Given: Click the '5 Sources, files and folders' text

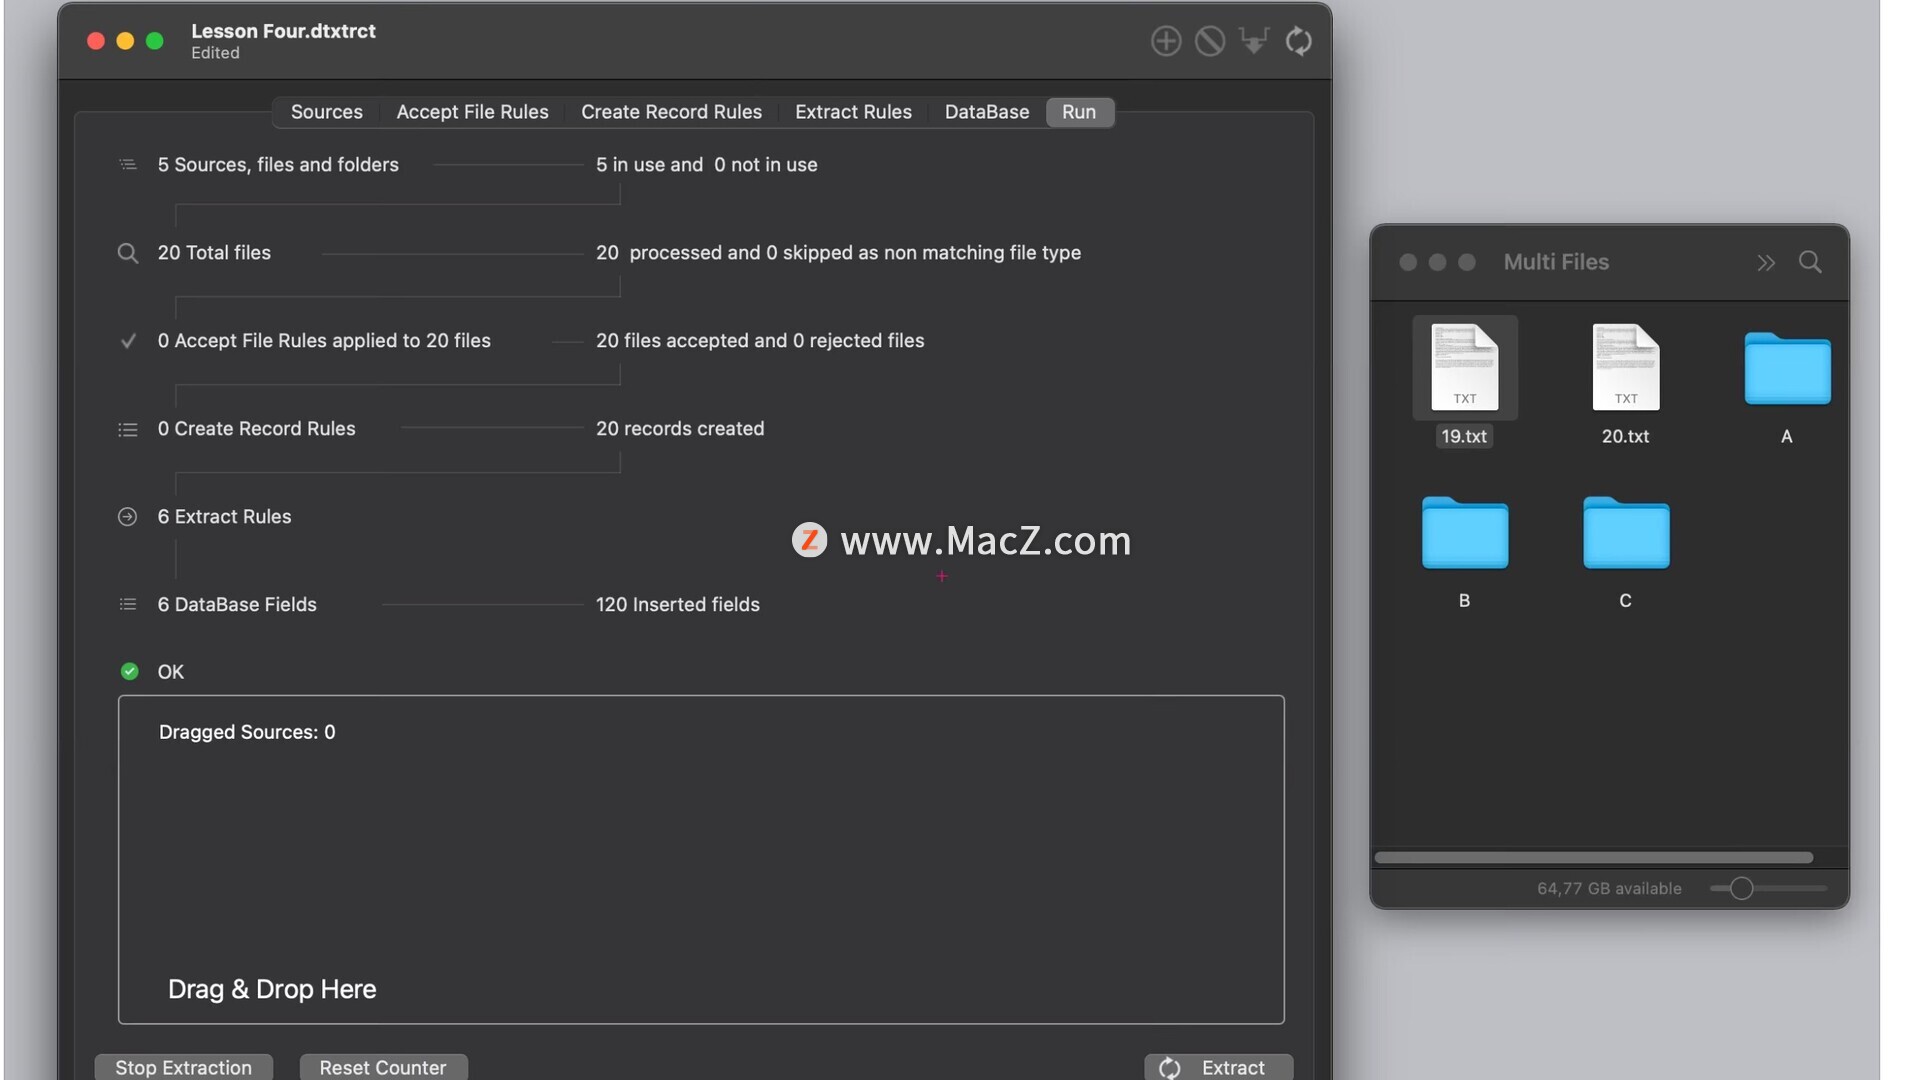Looking at the screenshot, I should pyautogui.click(x=278, y=164).
